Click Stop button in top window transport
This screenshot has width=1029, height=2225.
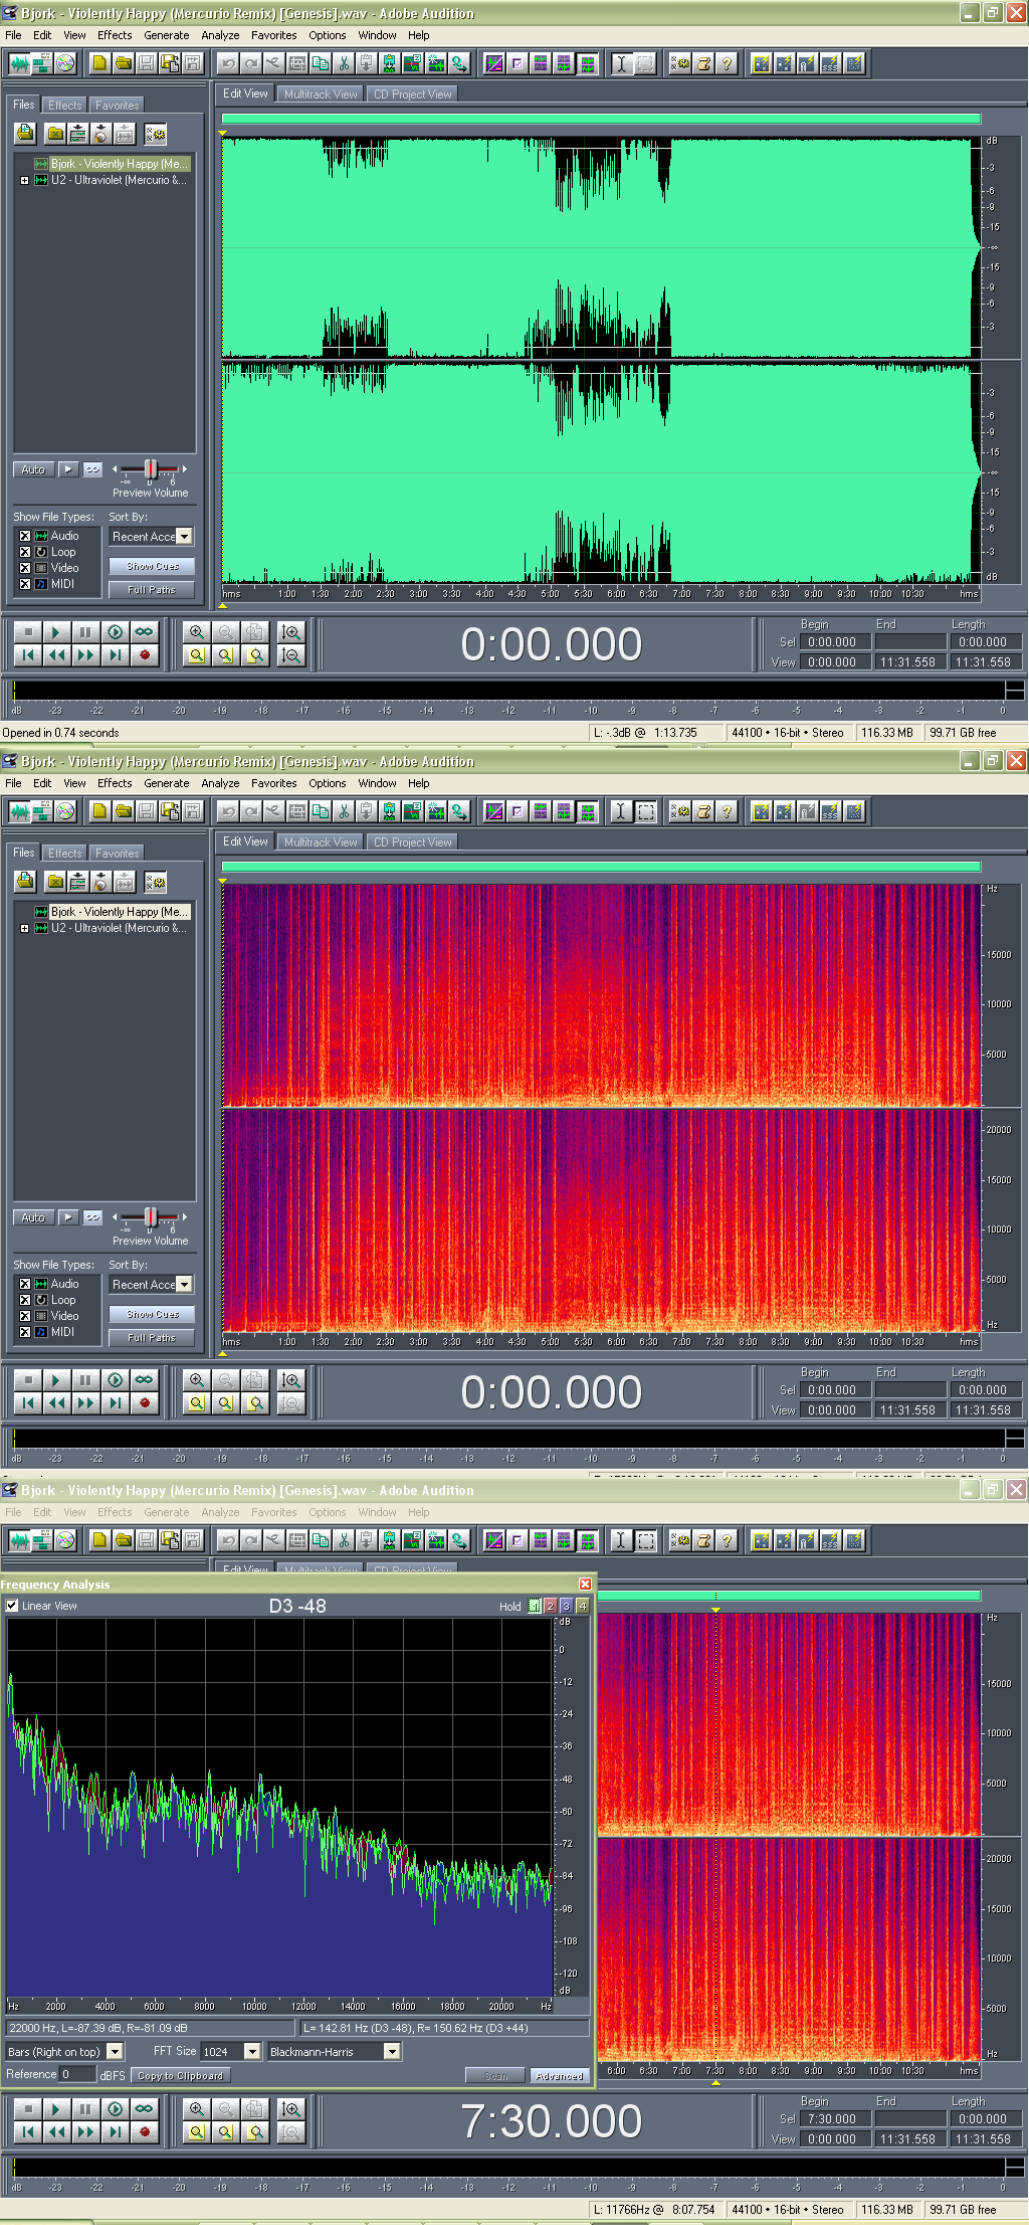coord(28,632)
